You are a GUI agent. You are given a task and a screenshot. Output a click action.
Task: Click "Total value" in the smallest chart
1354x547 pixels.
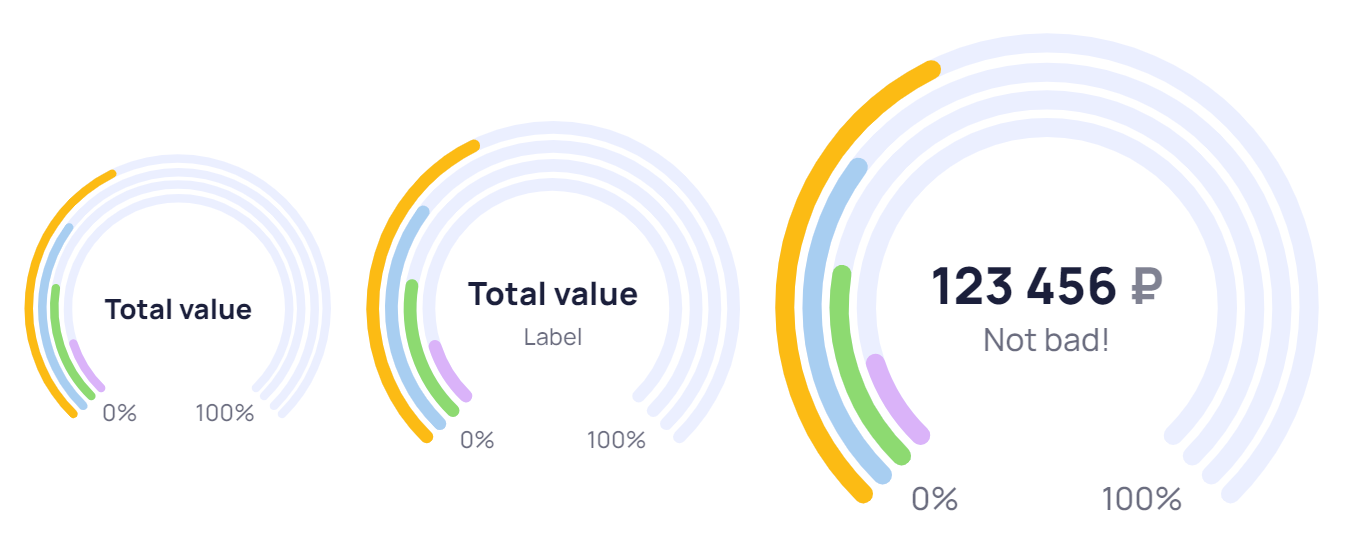178,309
